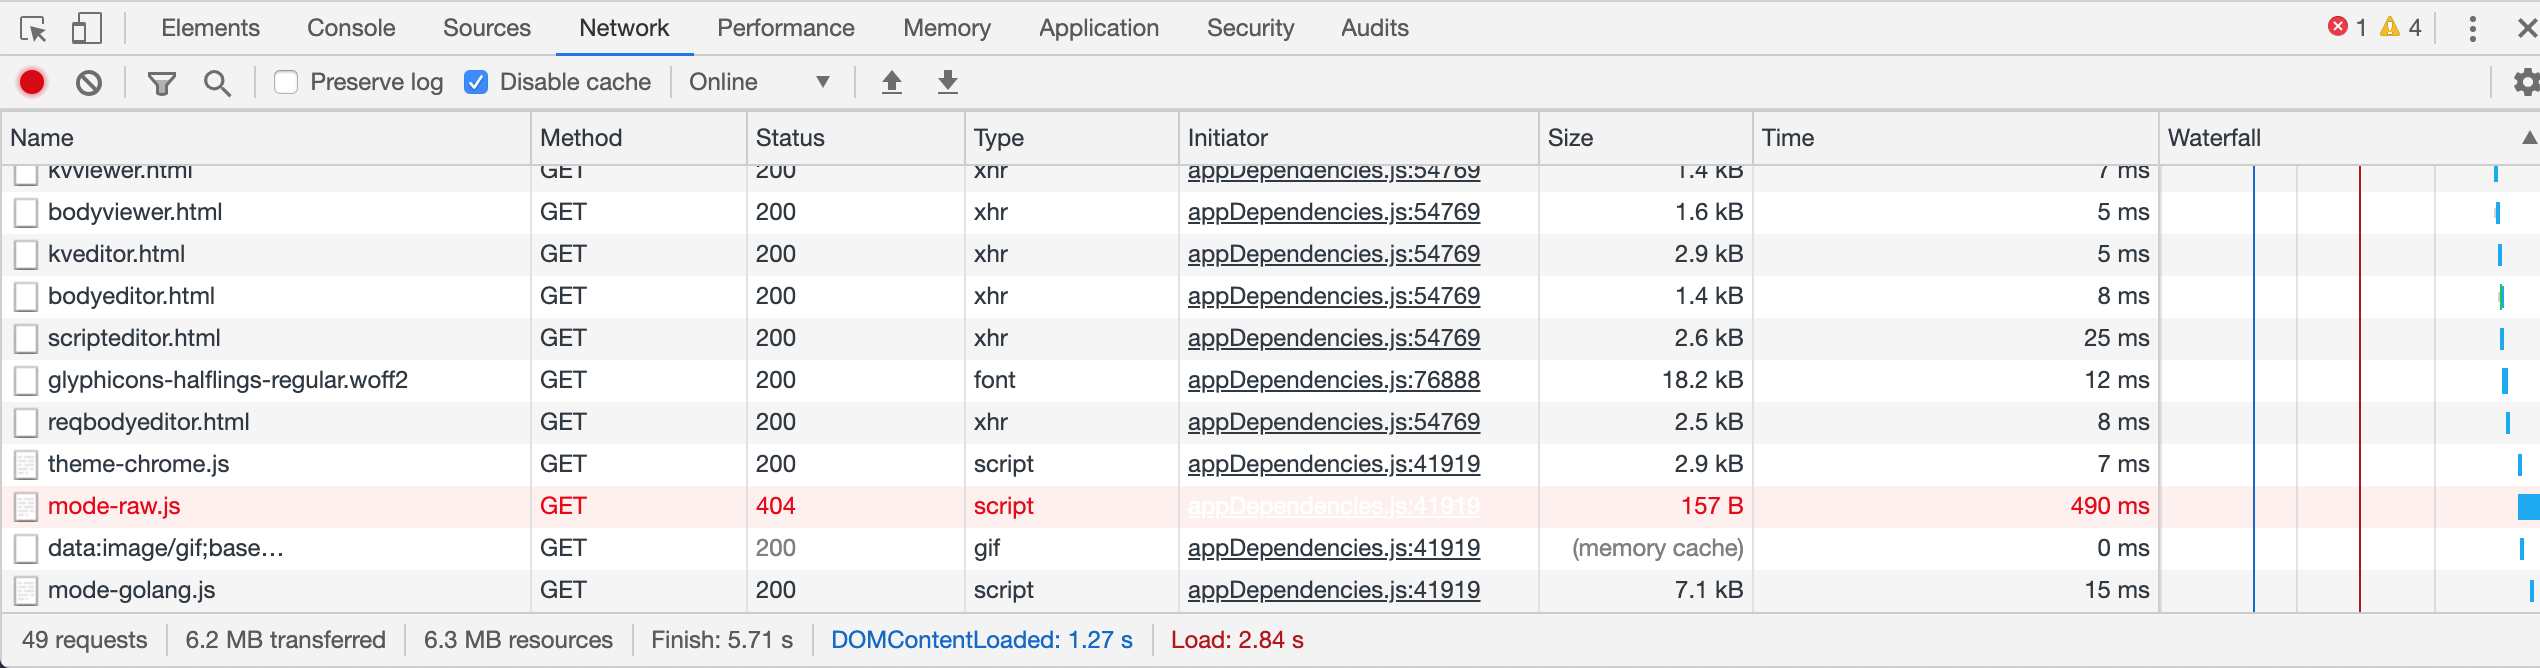Screen dimensions: 2540x668
Task: Click the red error count indicator
Action: click(2346, 27)
